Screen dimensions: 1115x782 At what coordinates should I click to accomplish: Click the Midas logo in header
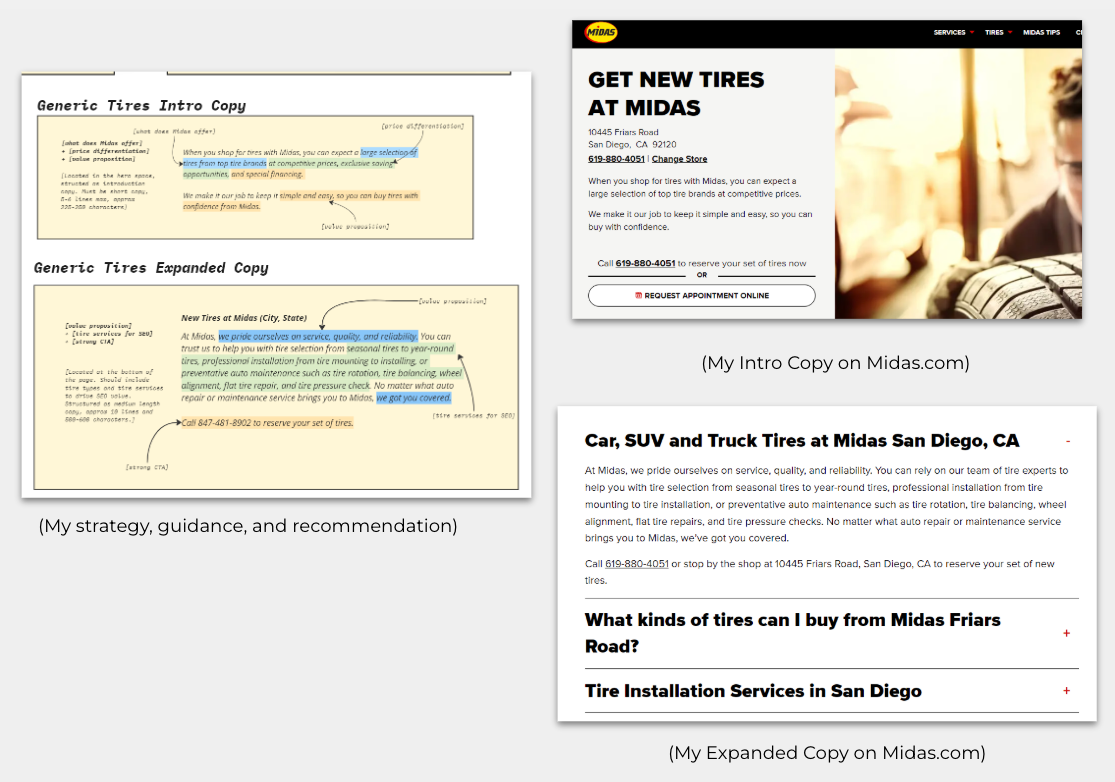pyautogui.click(x=601, y=32)
